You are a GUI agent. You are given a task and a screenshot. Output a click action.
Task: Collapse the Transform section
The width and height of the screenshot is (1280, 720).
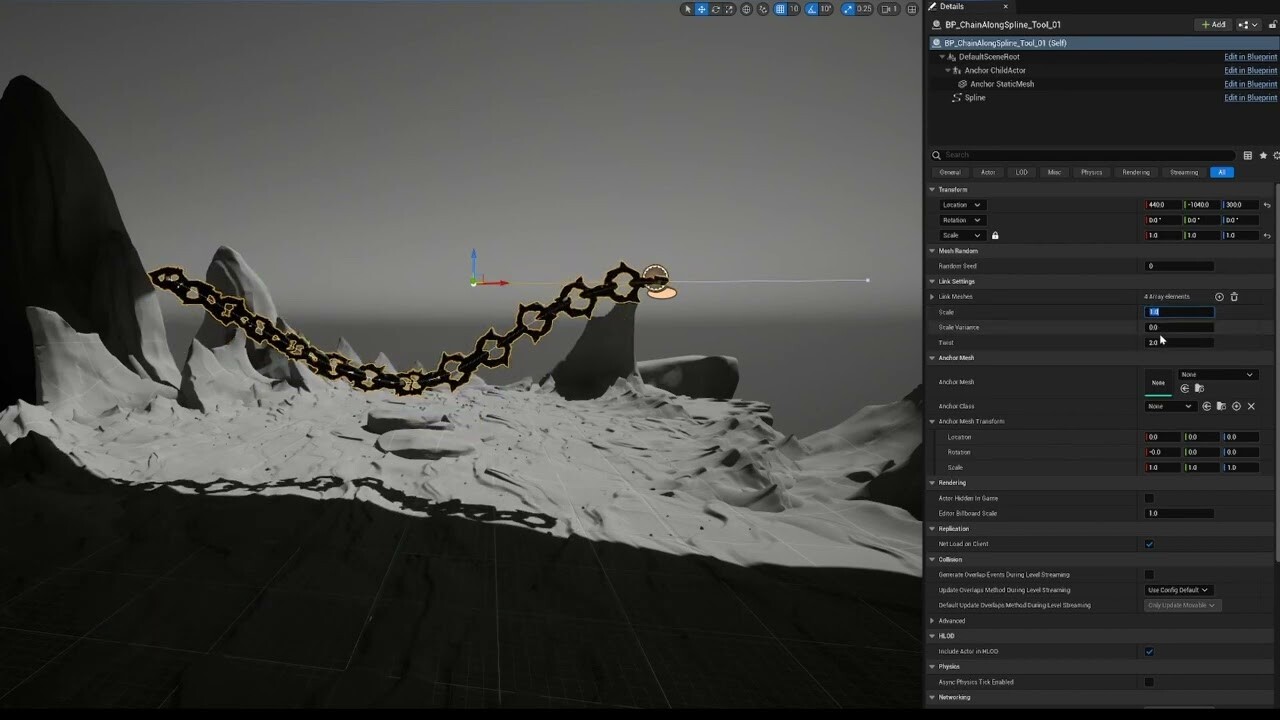pos(933,189)
